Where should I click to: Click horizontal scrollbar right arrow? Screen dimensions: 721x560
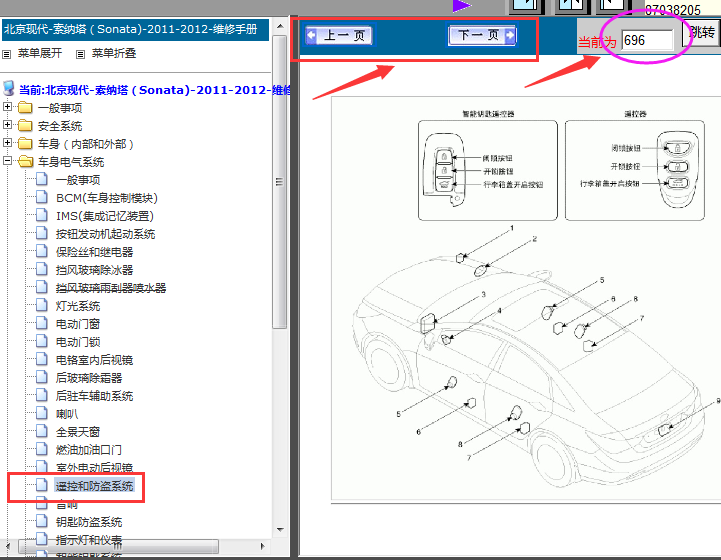pyautogui.click(x=263, y=546)
